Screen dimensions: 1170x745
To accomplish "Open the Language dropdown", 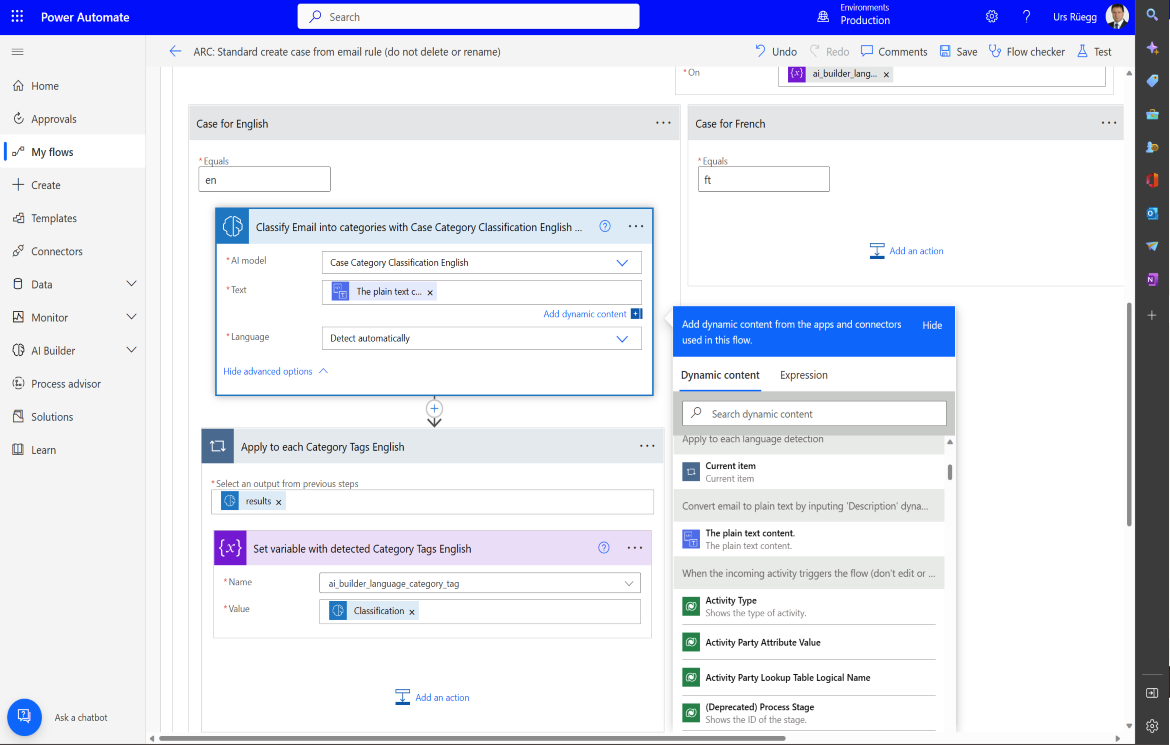I will tap(481, 338).
